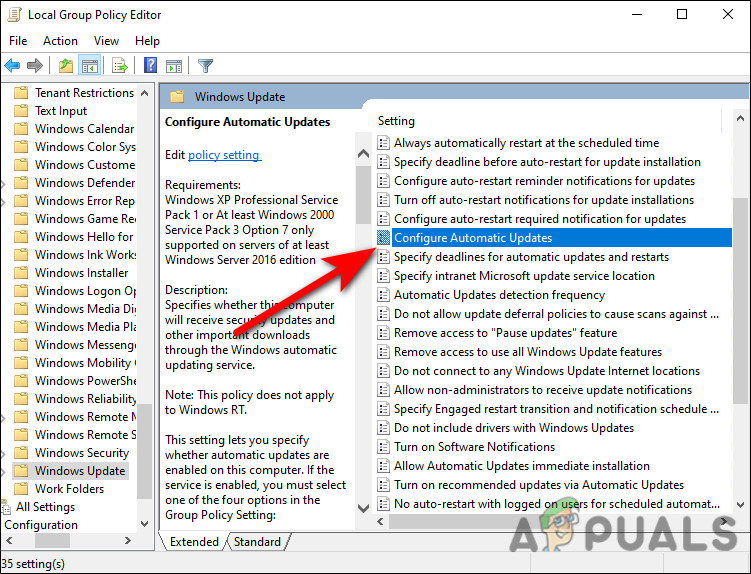Toggle the Show/Hide Action Pane icon
Image resolution: width=751 pixels, height=574 pixels.
coord(174,66)
